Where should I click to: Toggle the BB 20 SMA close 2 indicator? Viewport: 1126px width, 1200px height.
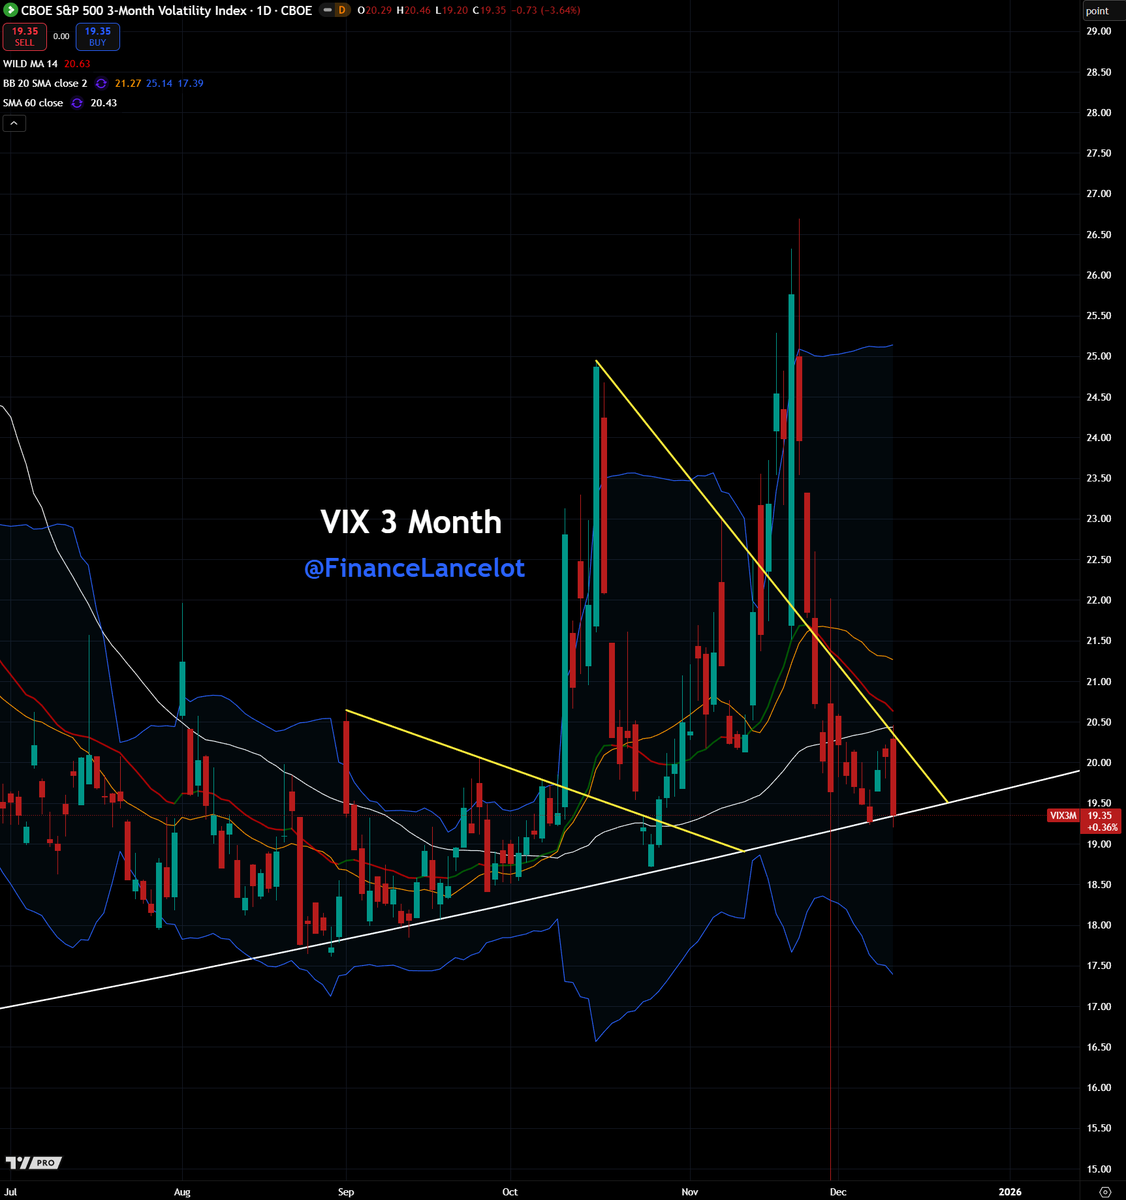45,83
